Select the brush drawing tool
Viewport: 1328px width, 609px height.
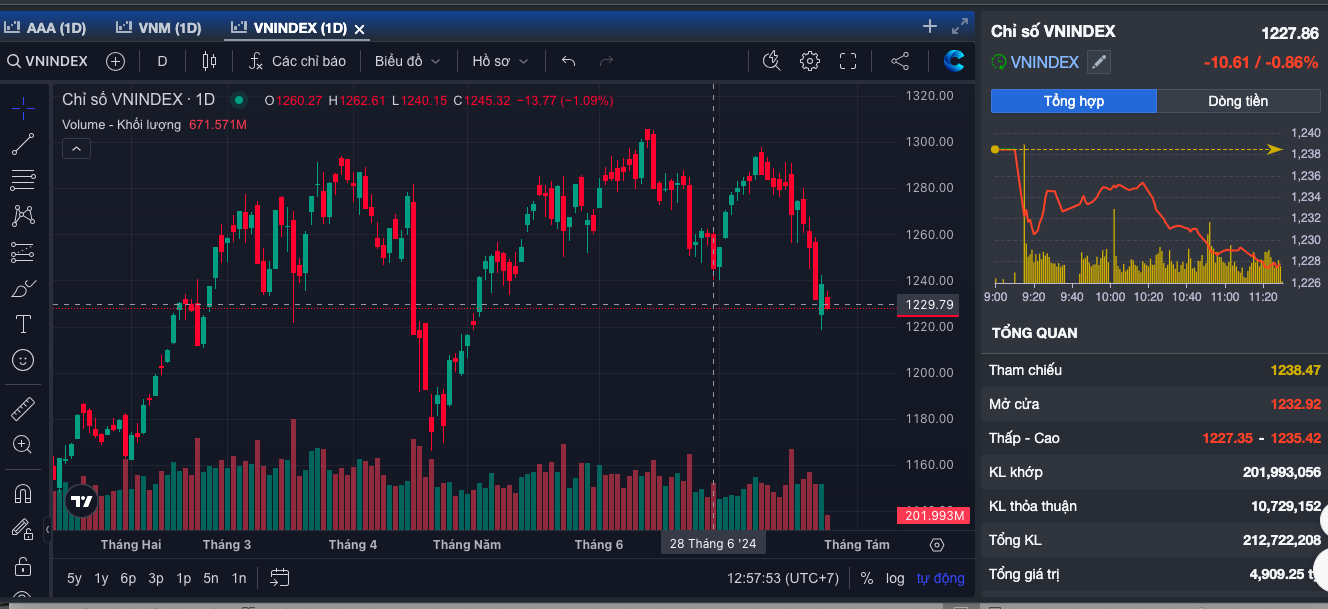click(x=22, y=288)
